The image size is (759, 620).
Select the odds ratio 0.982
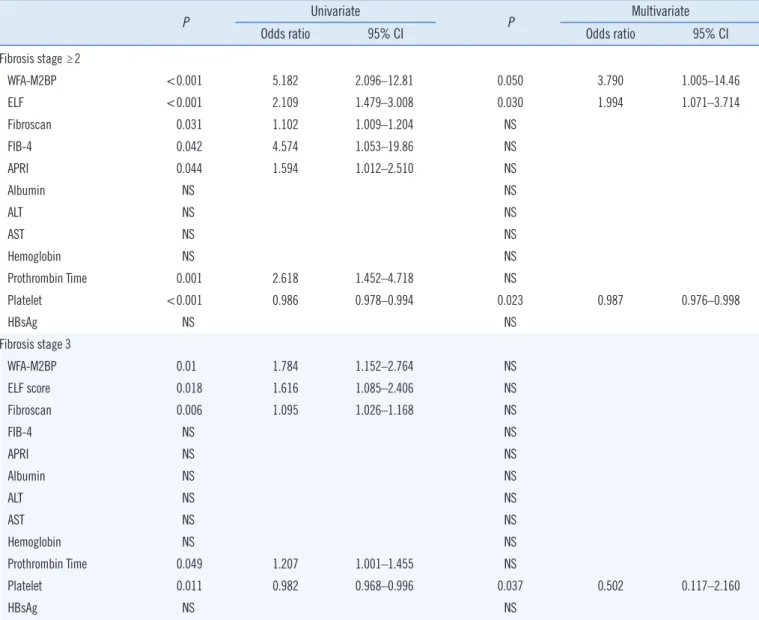[285, 586]
